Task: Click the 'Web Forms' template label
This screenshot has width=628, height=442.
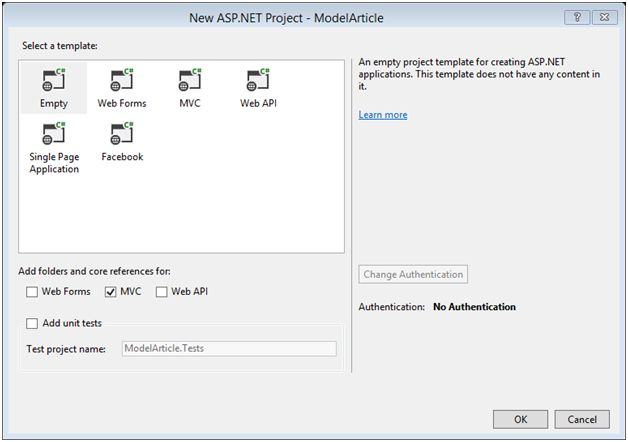Action: pos(122,103)
